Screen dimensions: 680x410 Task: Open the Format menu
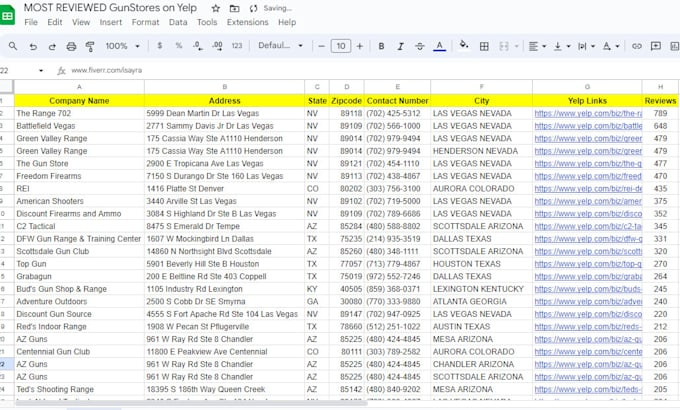pyautogui.click(x=145, y=22)
